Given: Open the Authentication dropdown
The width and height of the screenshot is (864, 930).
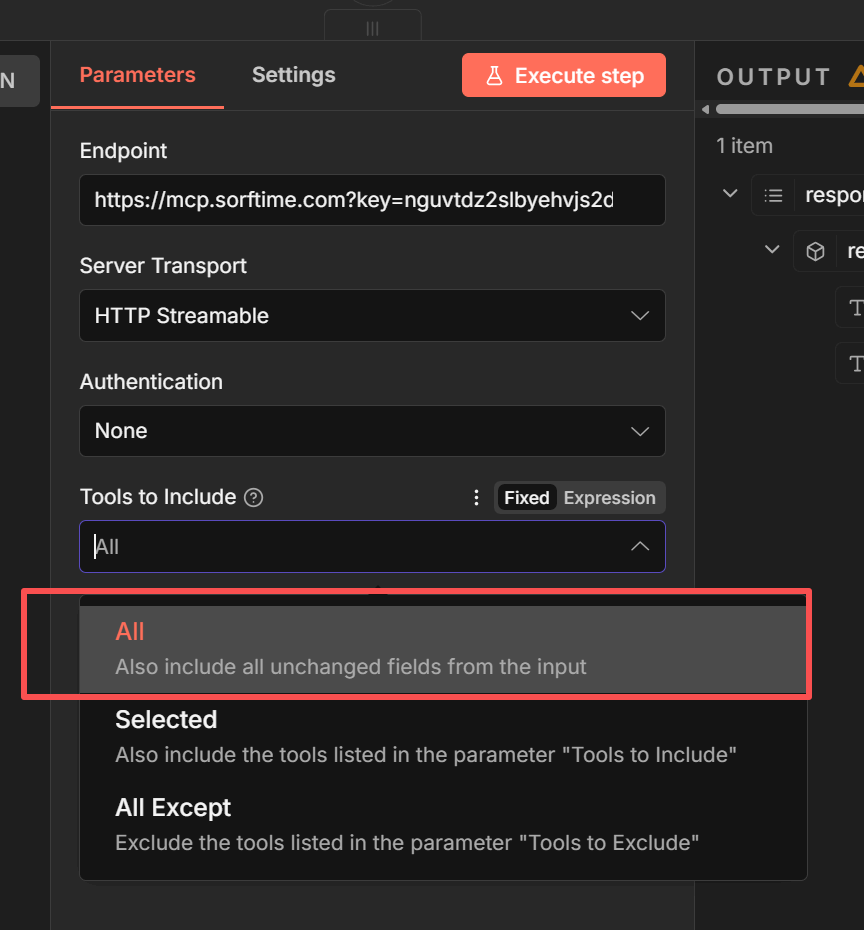Looking at the screenshot, I should (x=372, y=431).
